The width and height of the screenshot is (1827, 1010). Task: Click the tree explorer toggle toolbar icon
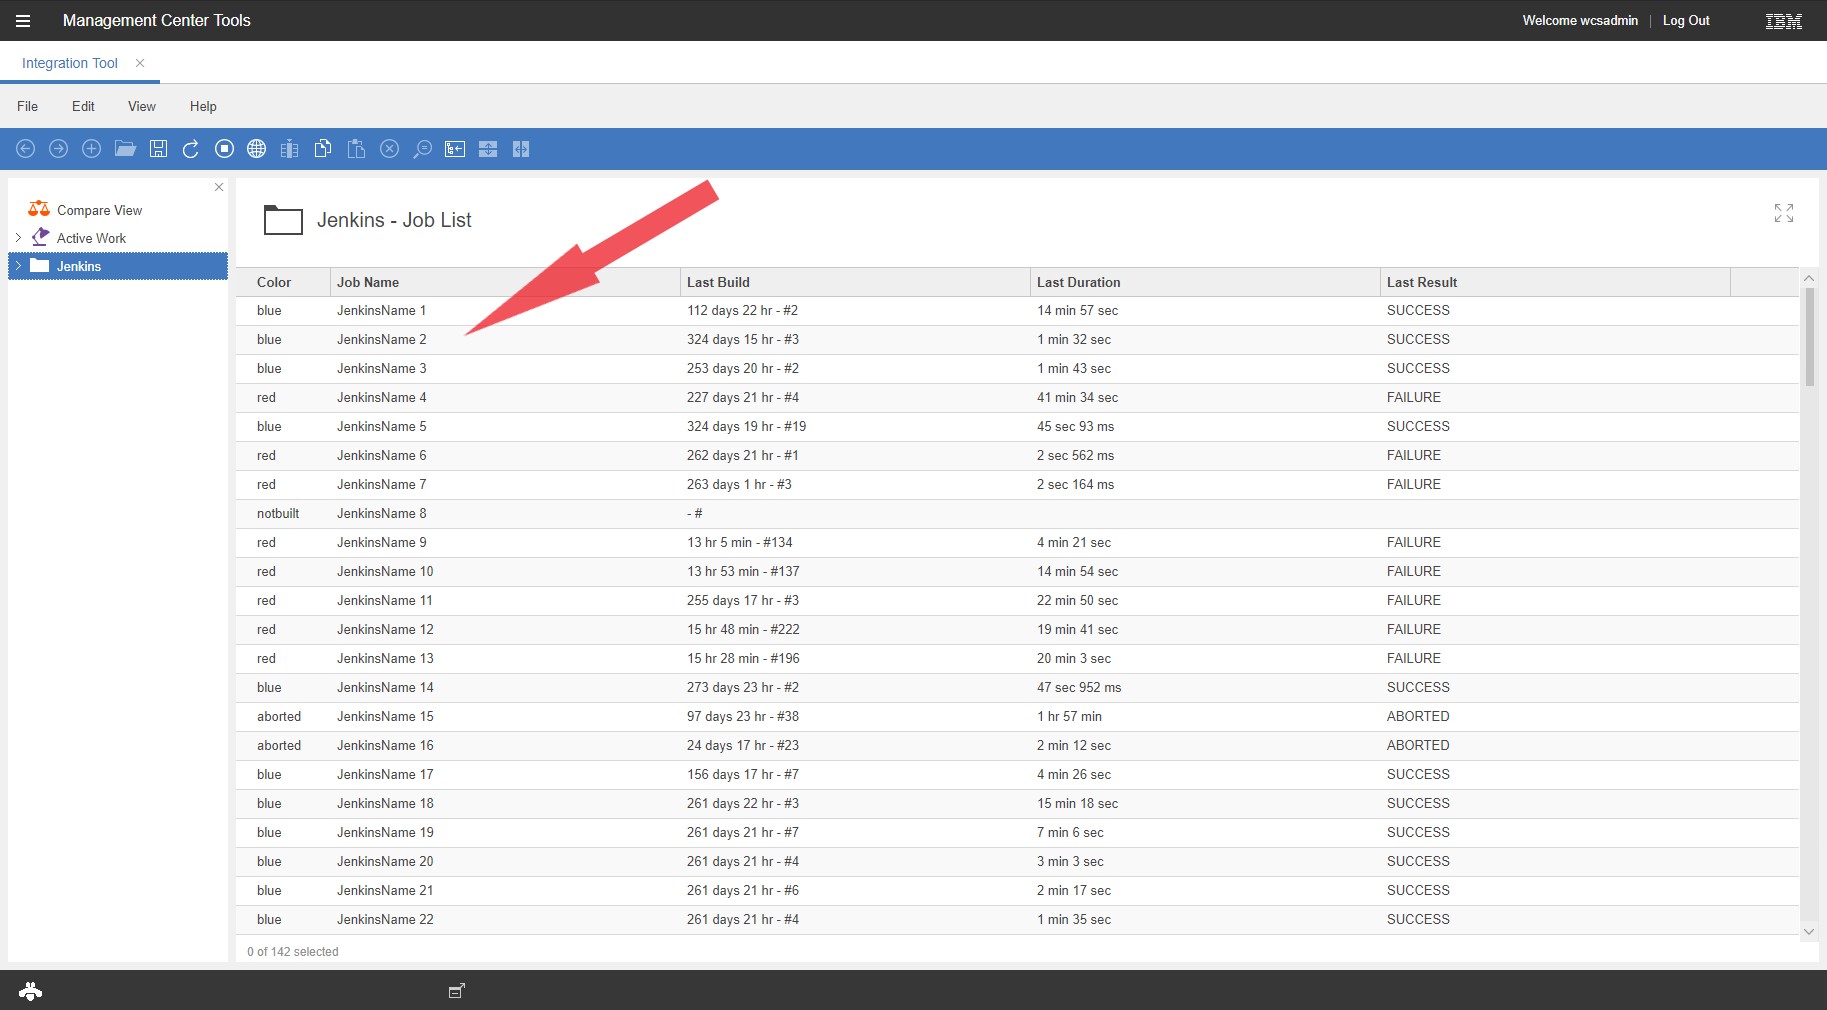[455, 149]
